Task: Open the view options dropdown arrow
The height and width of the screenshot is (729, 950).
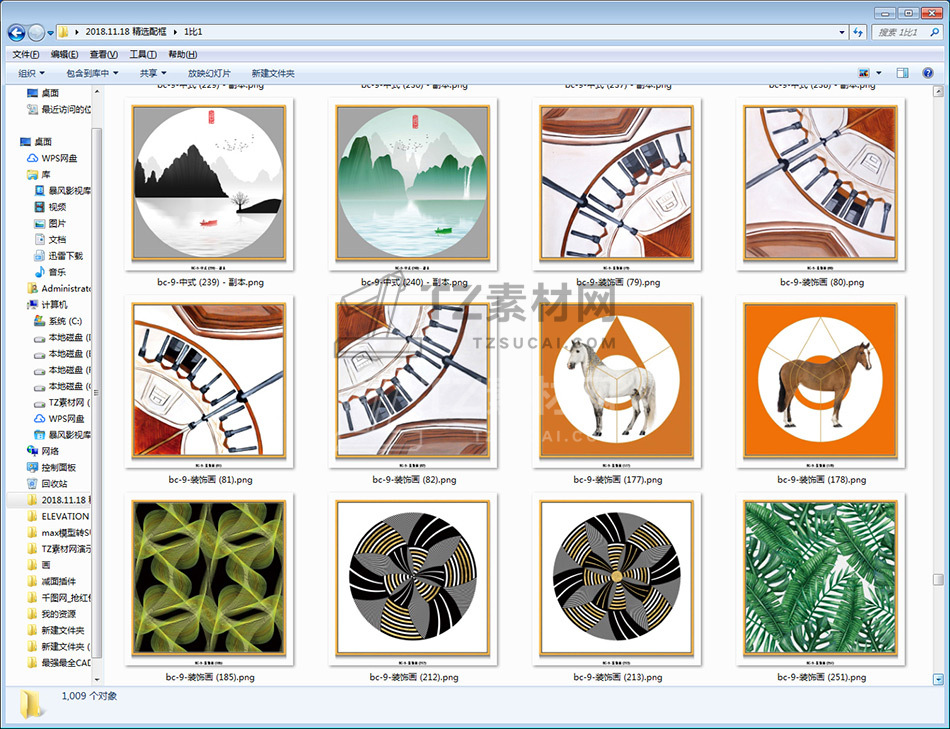Action: coord(879,73)
